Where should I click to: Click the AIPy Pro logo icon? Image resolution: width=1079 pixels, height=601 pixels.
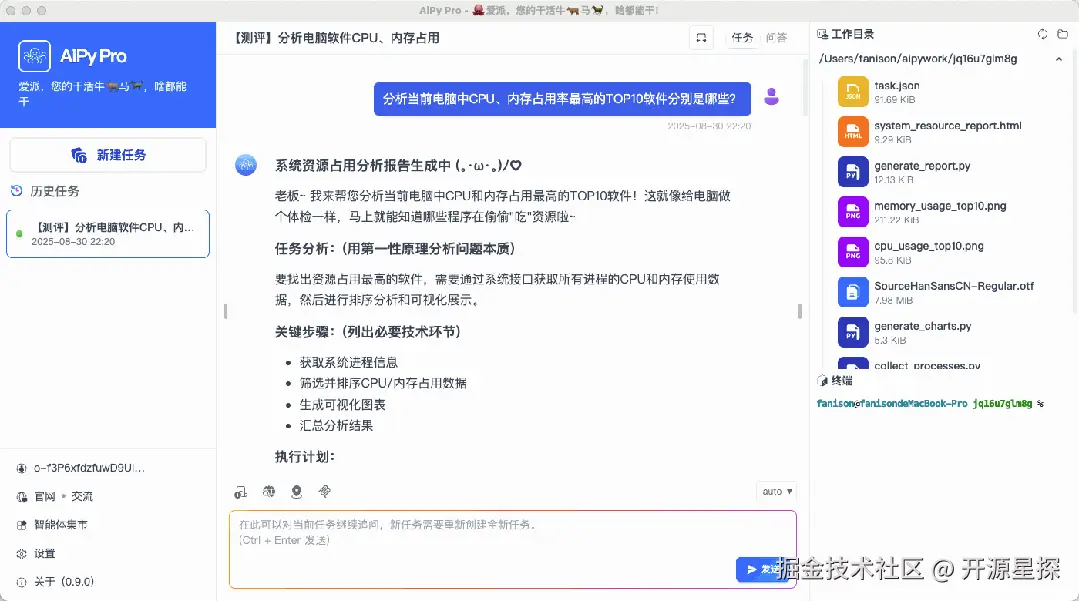[34, 56]
